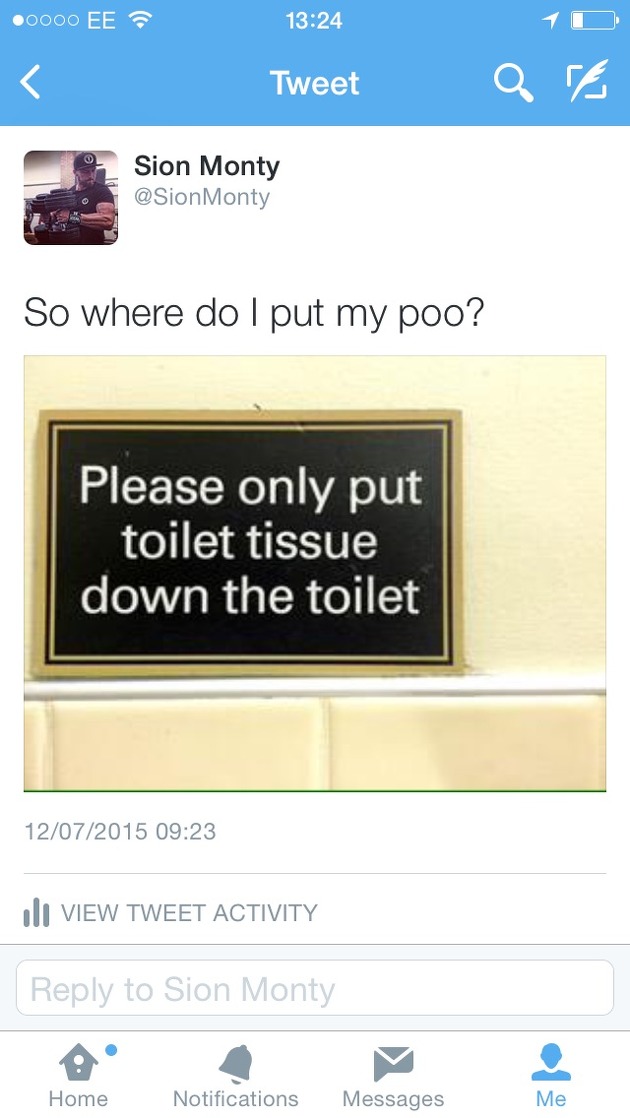This screenshot has width=630, height=1118.
Task: Open the @SionMonty handle
Action: click(x=202, y=197)
